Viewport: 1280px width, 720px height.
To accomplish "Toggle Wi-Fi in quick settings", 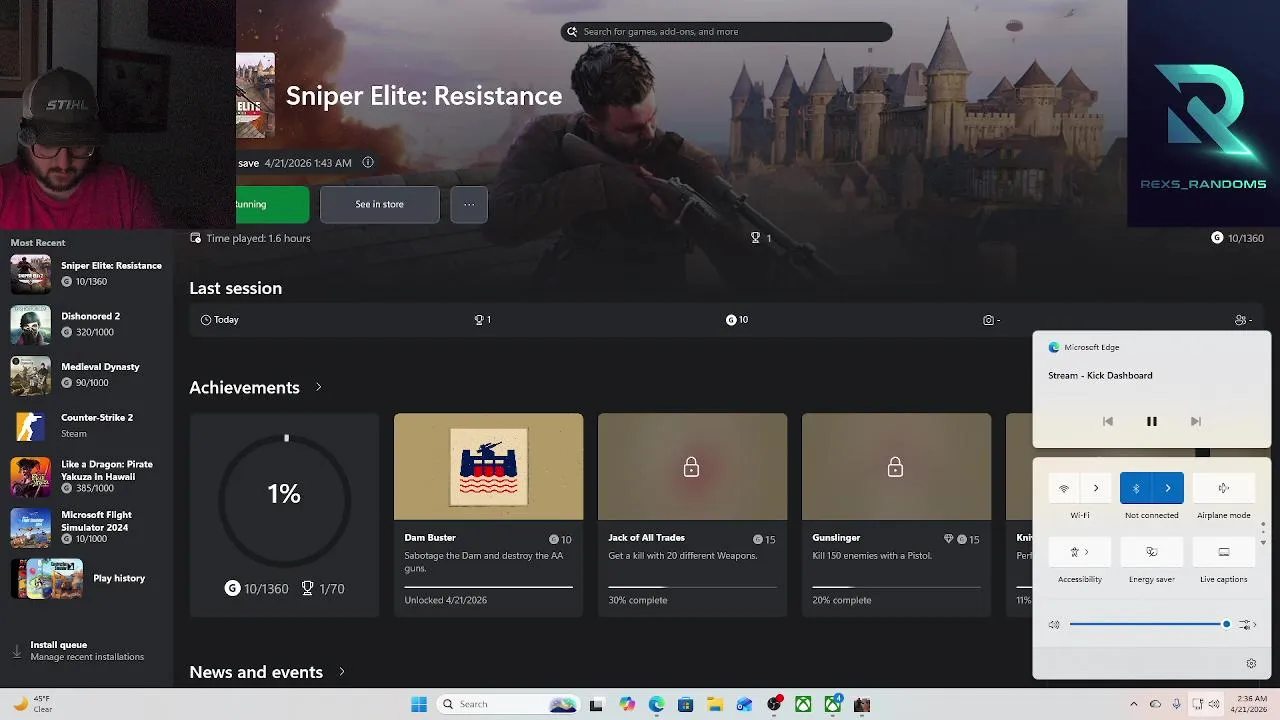I will coord(1064,488).
